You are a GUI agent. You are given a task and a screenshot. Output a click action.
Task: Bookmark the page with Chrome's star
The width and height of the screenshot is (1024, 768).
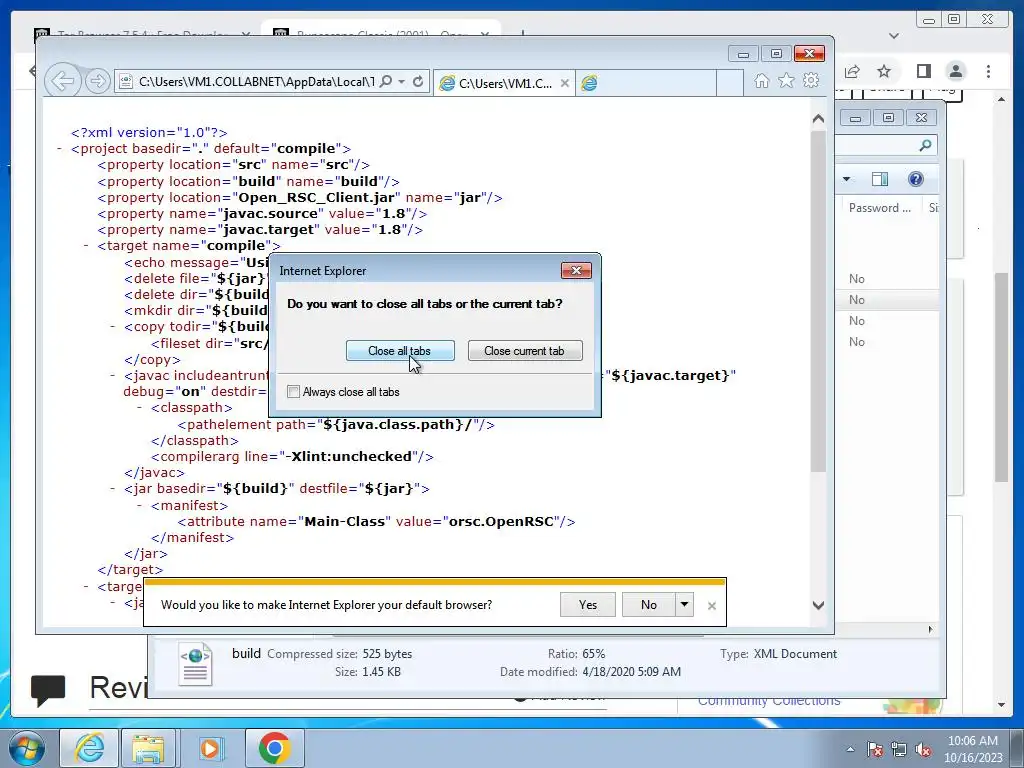tap(884, 71)
